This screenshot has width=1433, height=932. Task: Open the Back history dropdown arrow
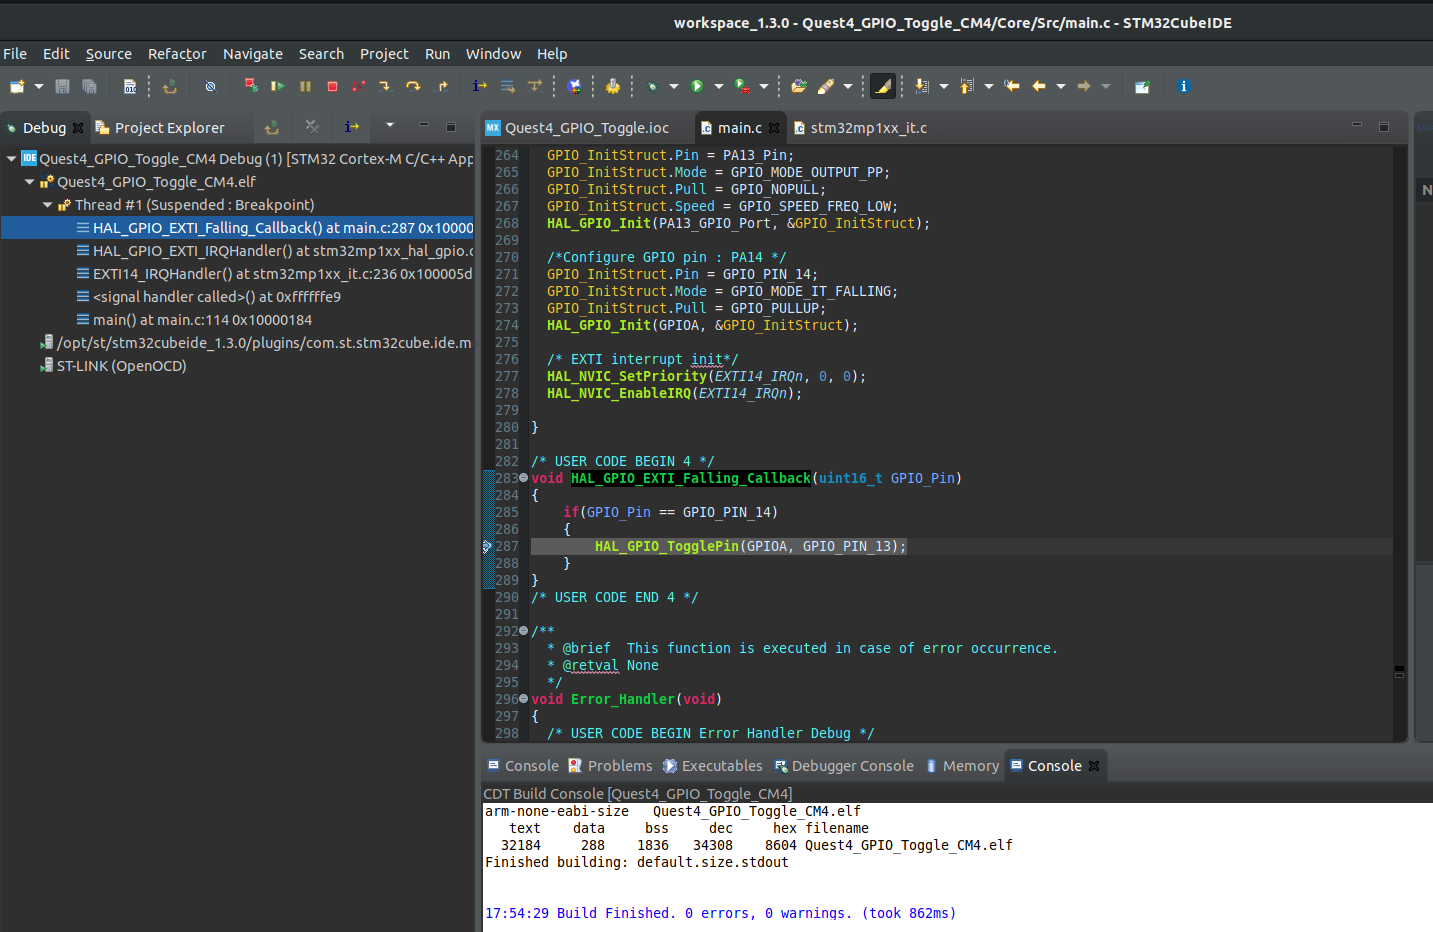[x=1061, y=87]
